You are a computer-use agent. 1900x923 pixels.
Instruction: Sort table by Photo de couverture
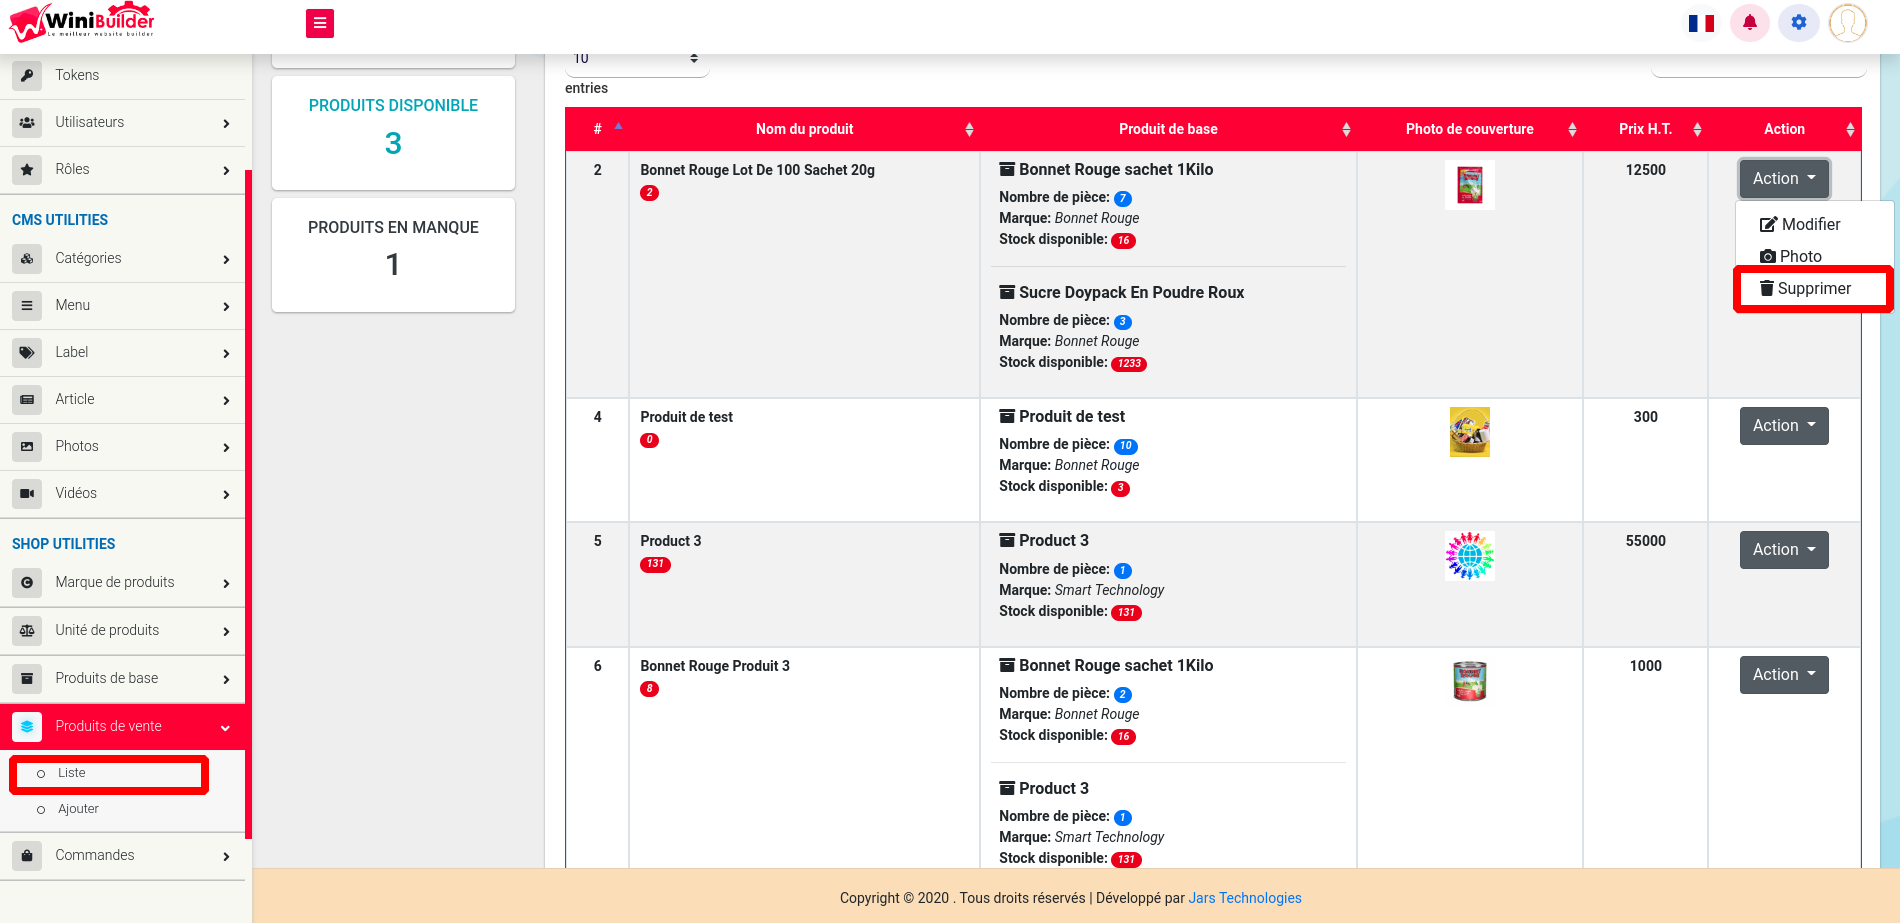click(x=1469, y=129)
